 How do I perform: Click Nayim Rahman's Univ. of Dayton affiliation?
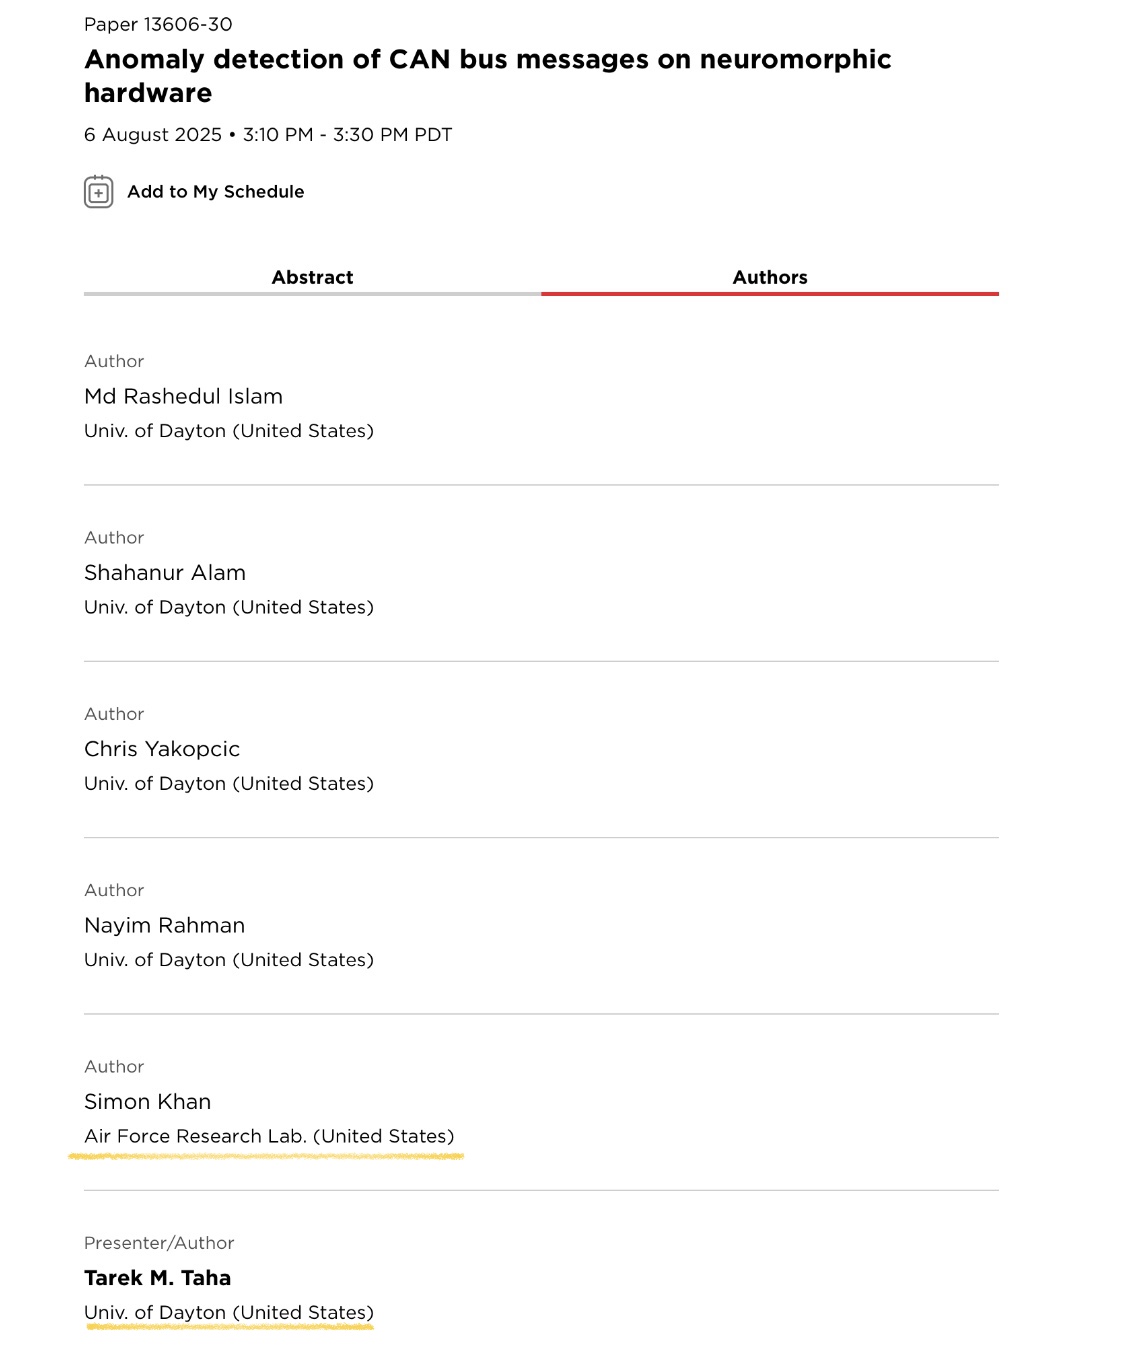point(229,960)
